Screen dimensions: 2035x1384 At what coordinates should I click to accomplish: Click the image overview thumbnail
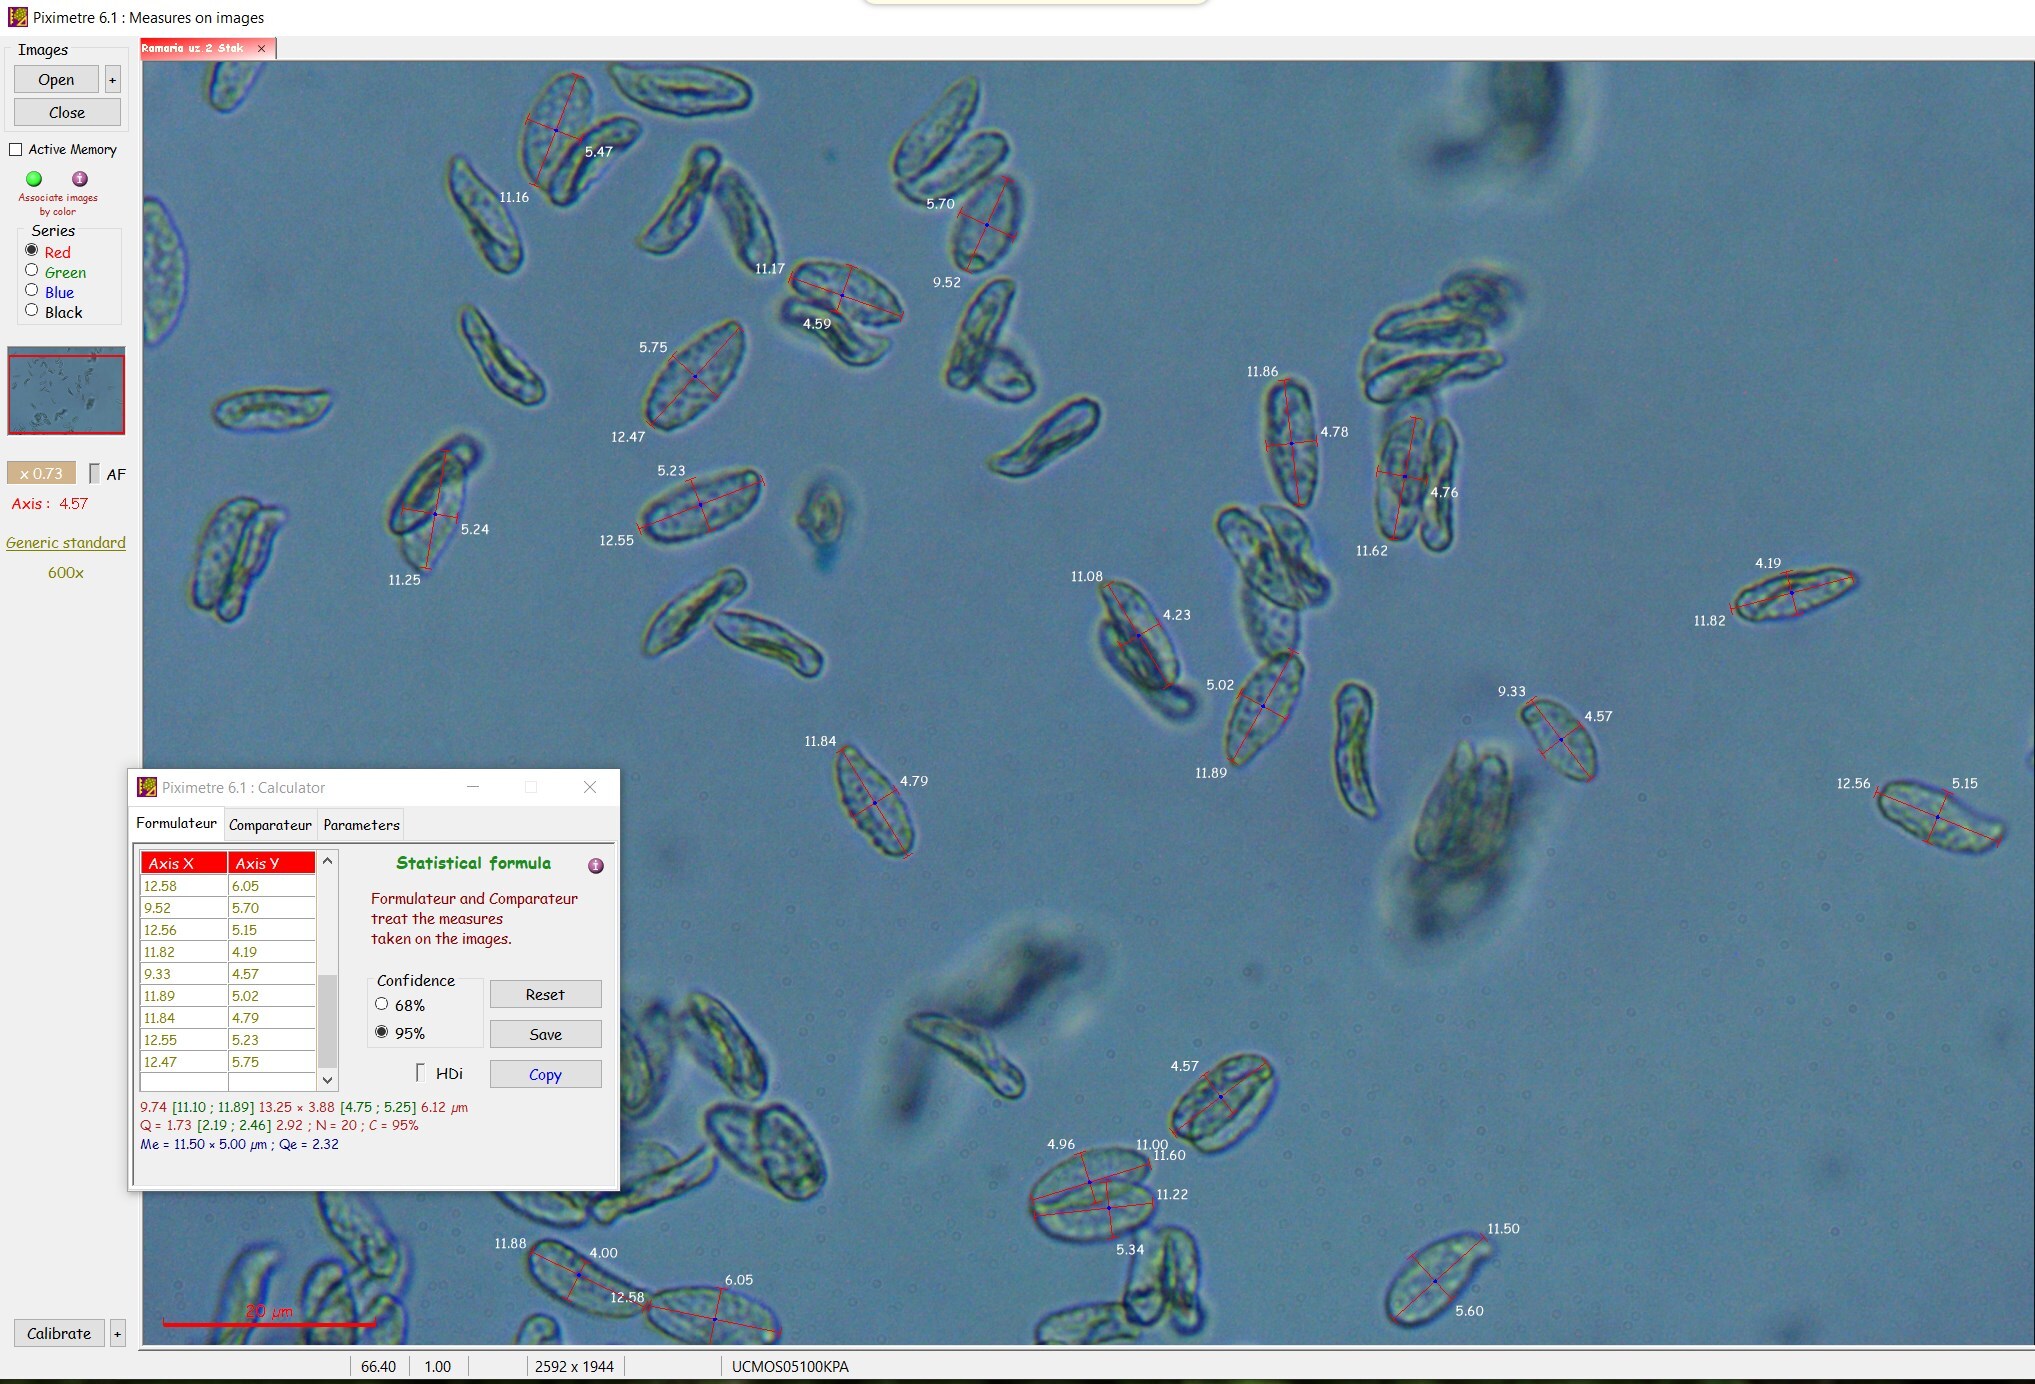coord(66,391)
